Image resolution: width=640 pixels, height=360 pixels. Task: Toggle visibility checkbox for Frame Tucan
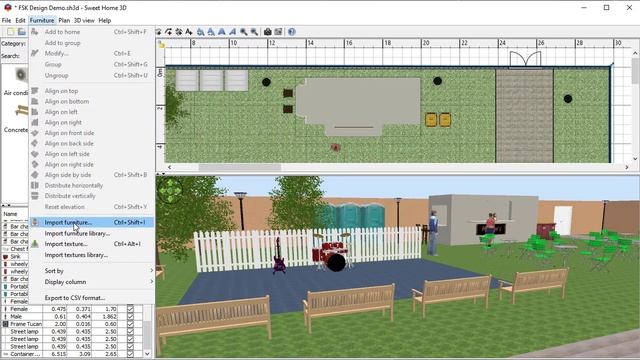coord(130,324)
